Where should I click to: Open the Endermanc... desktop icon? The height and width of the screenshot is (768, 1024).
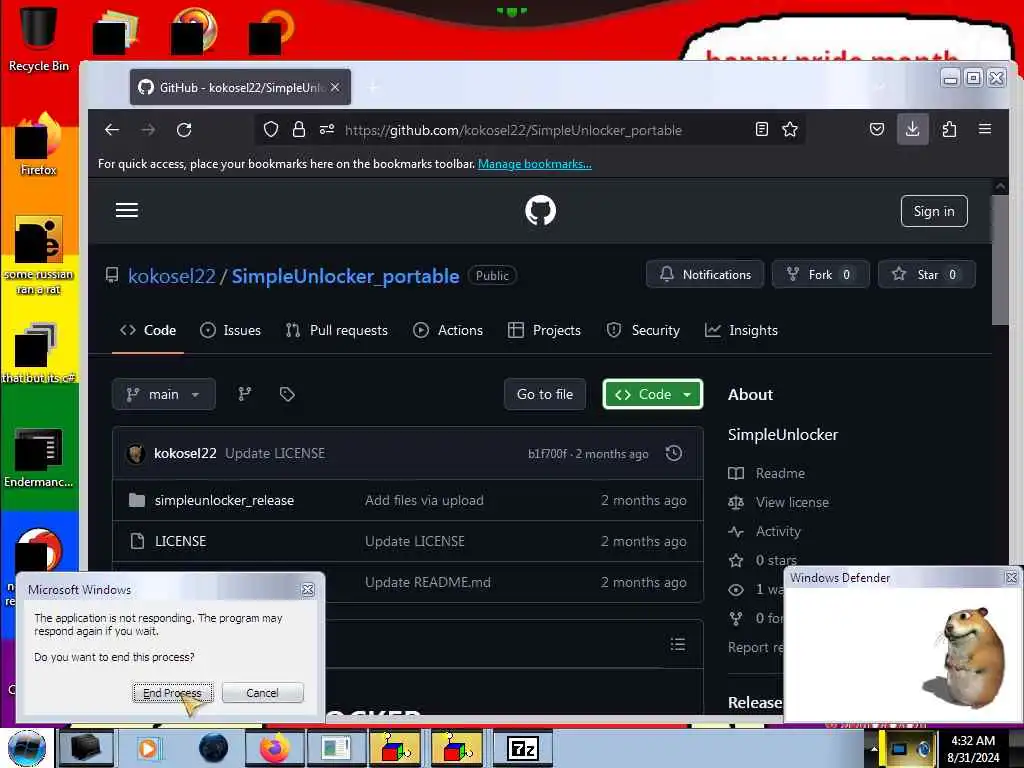(x=39, y=458)
